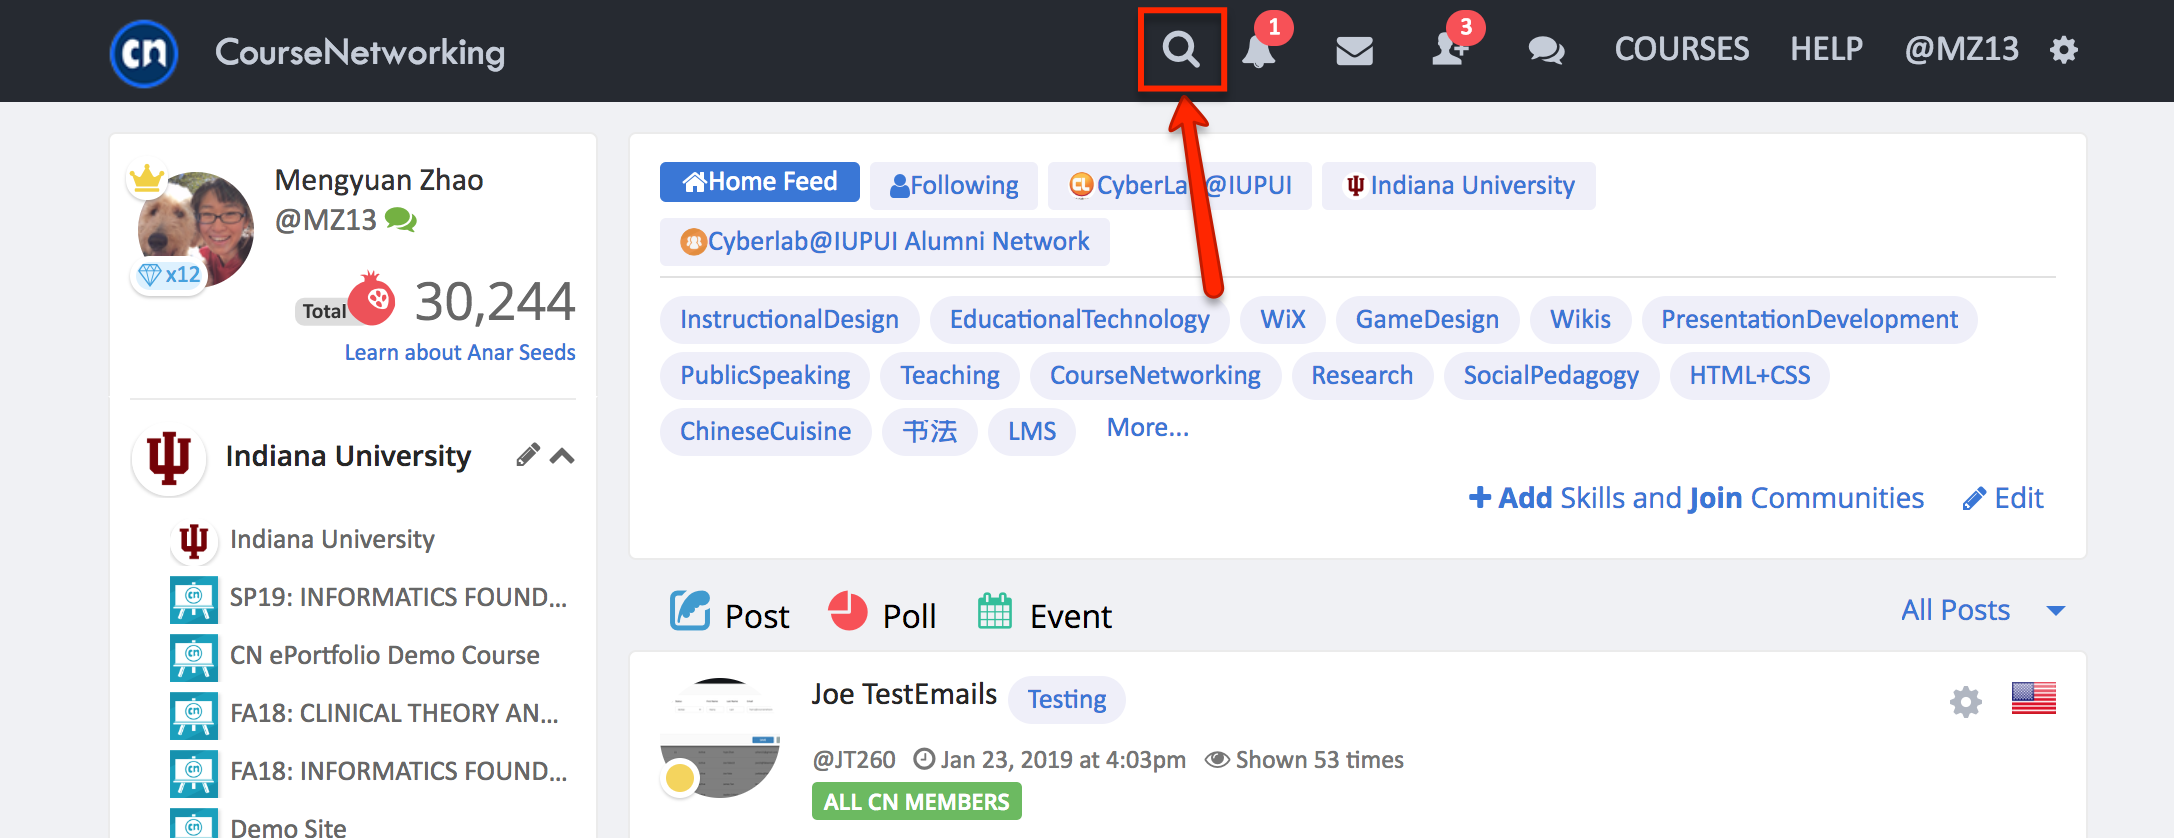Select CourseNetworking skill tag
Viewport: 2174px width, 838px height.
pyautogui.click(x=1155, y=376)
